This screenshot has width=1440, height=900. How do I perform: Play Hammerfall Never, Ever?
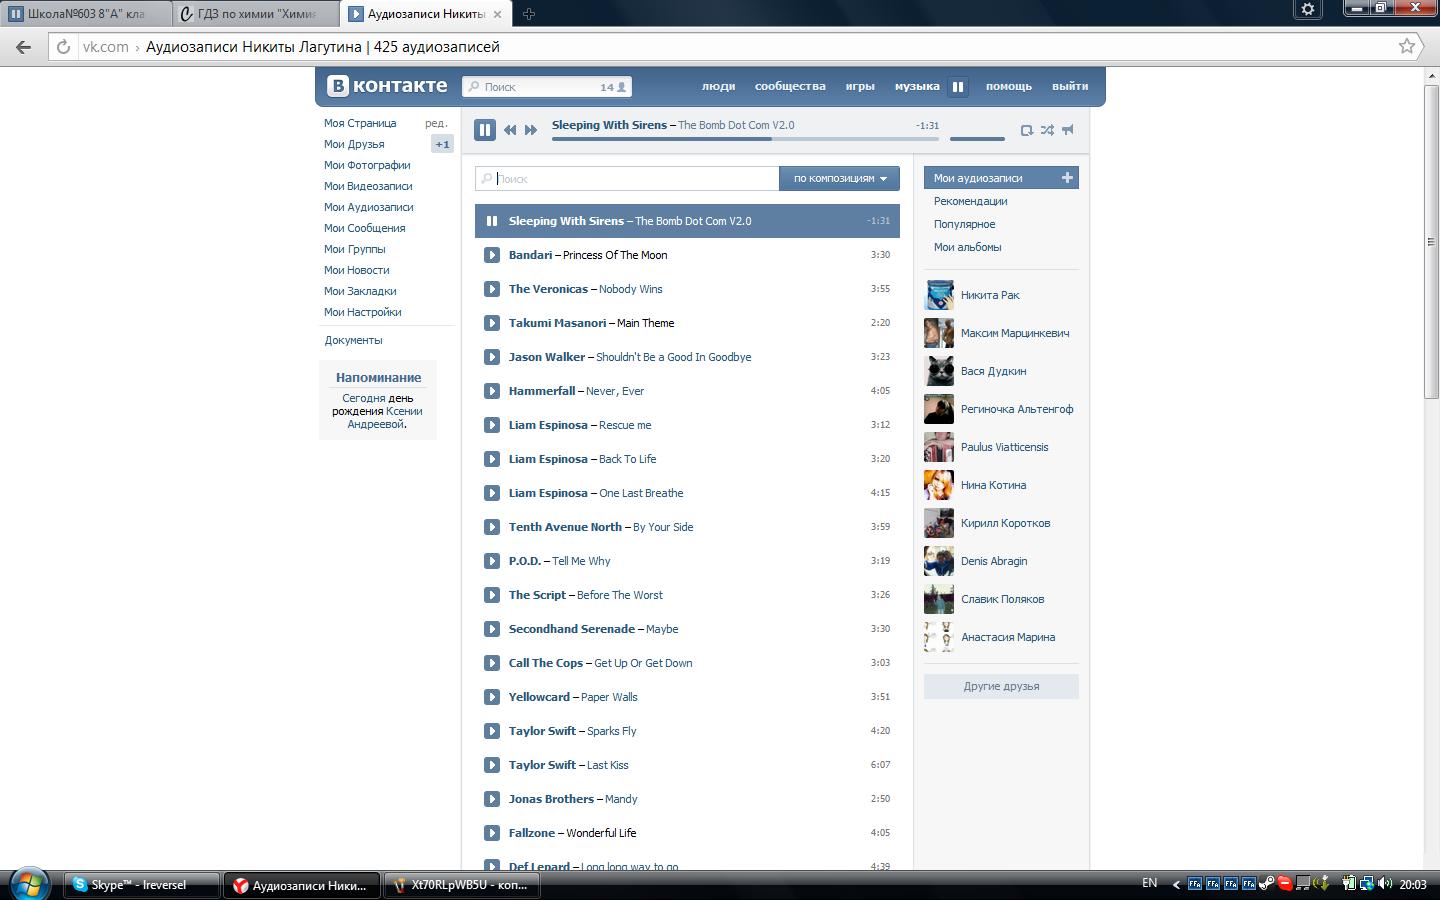coord(492,391)
